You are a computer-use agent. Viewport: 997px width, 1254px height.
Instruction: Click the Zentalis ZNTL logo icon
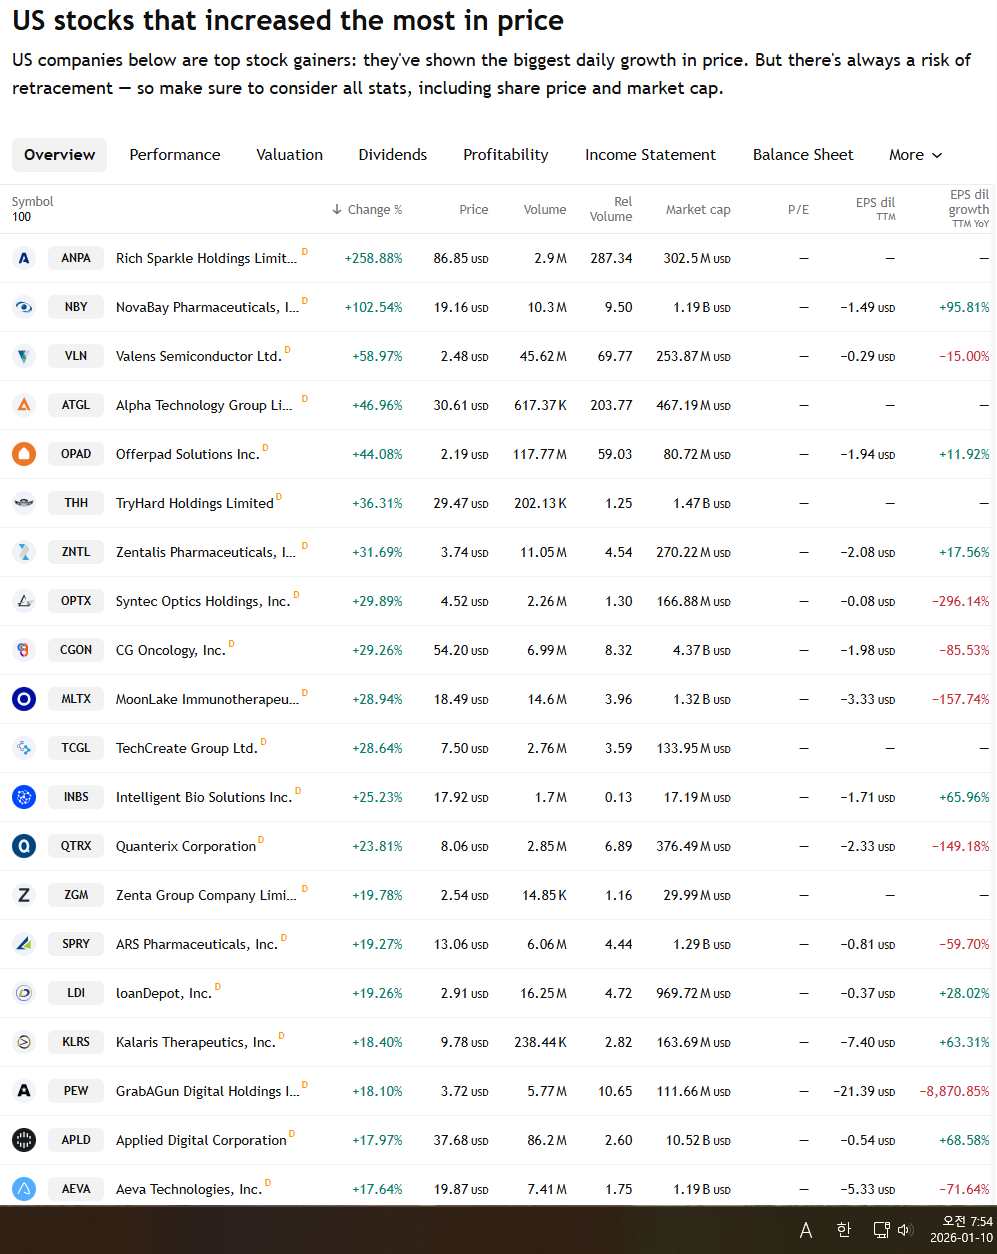click(24, 552)
